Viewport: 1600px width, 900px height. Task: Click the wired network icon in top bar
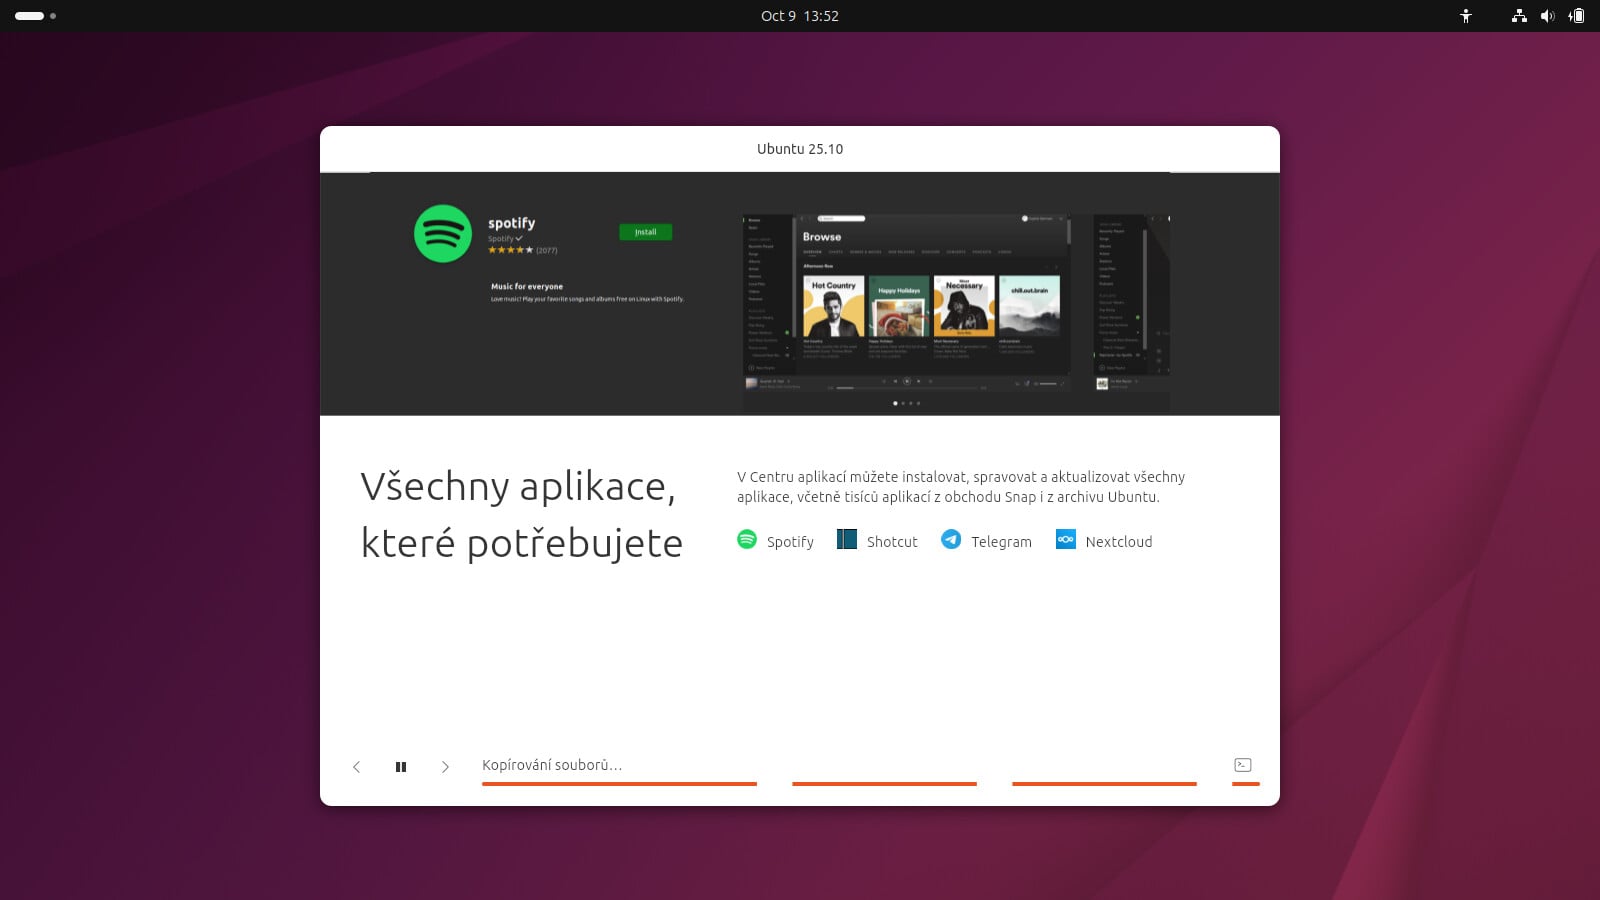tap(1519, 16)
